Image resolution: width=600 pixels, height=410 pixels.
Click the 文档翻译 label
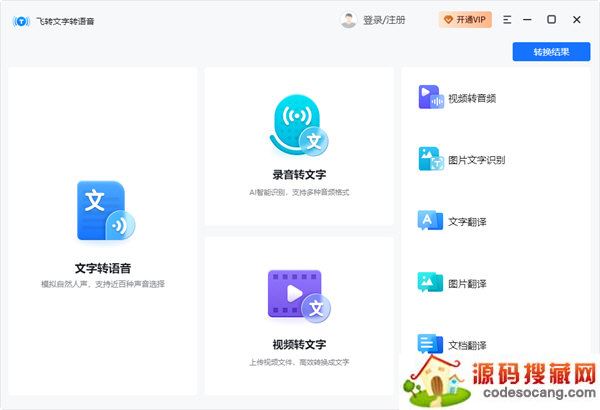467,345
